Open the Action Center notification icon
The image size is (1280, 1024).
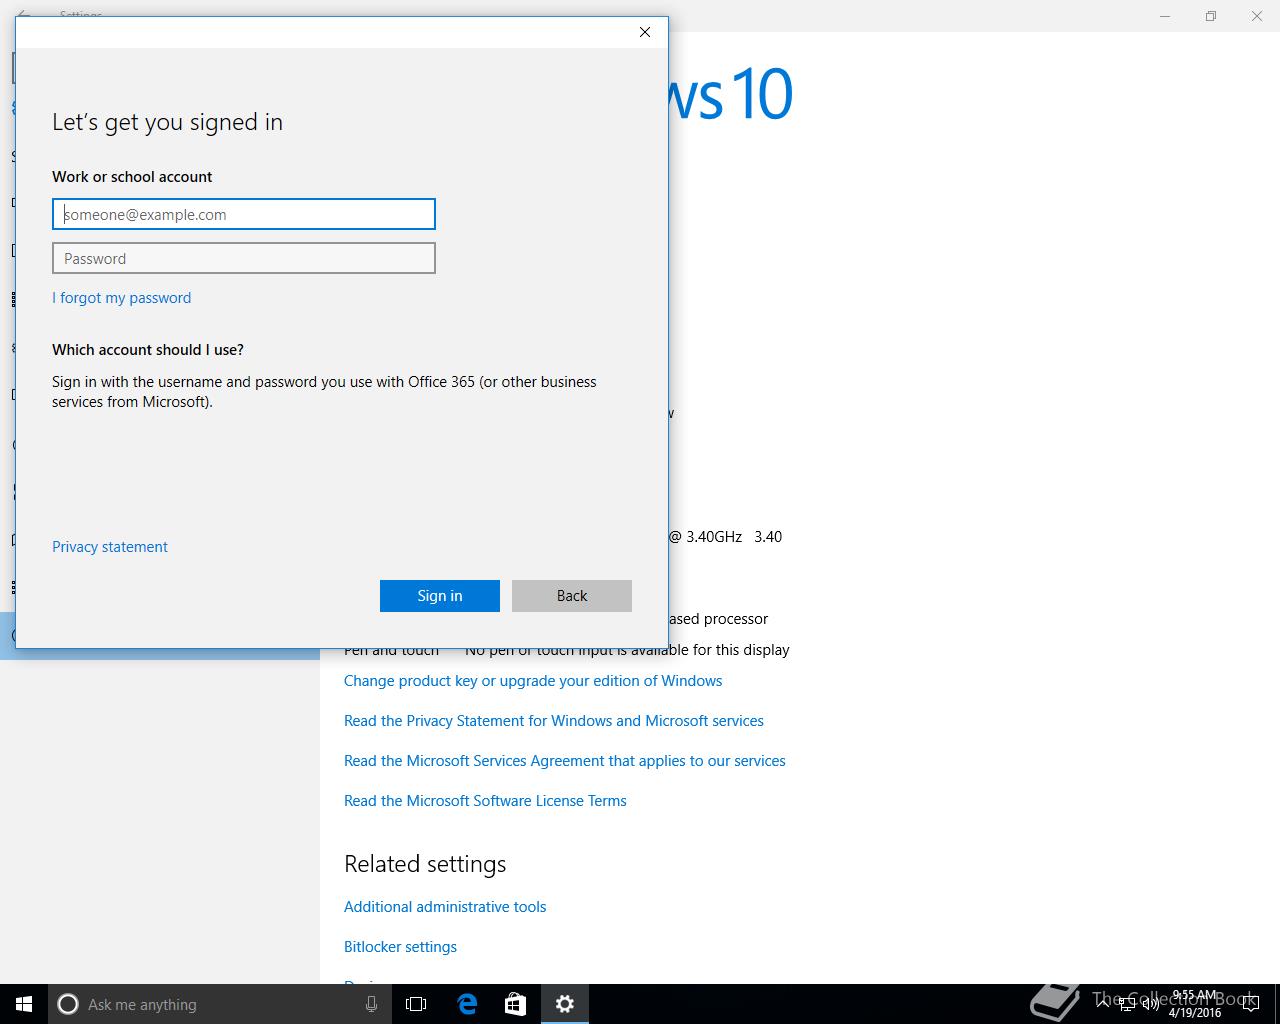click(1250, 1004)
